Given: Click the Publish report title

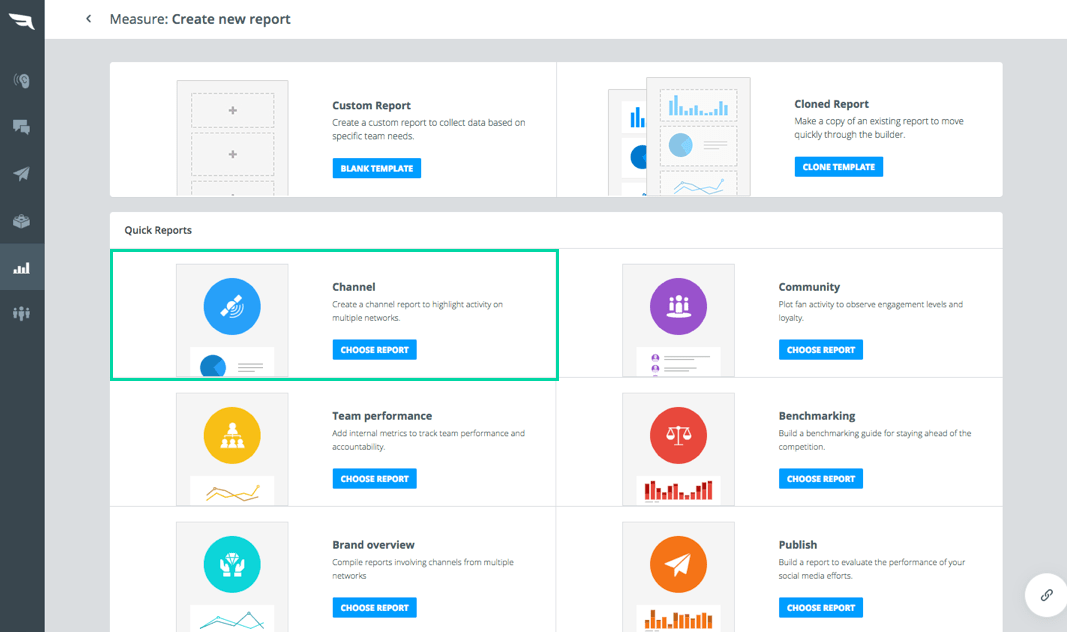Looking at the screenshot, I should click(798, 545).
